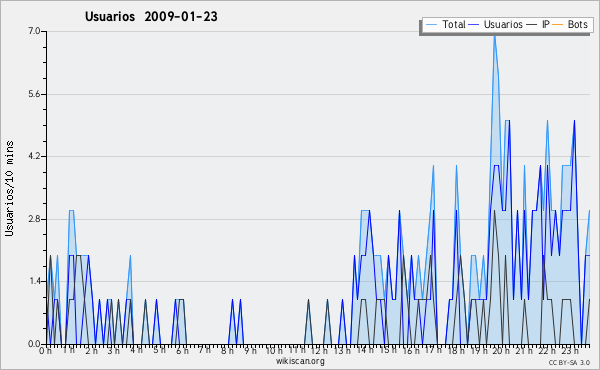Click the '7 h' x-axis tick label
Viewport: 600px width, 370px height.
(x=204, y=350)
